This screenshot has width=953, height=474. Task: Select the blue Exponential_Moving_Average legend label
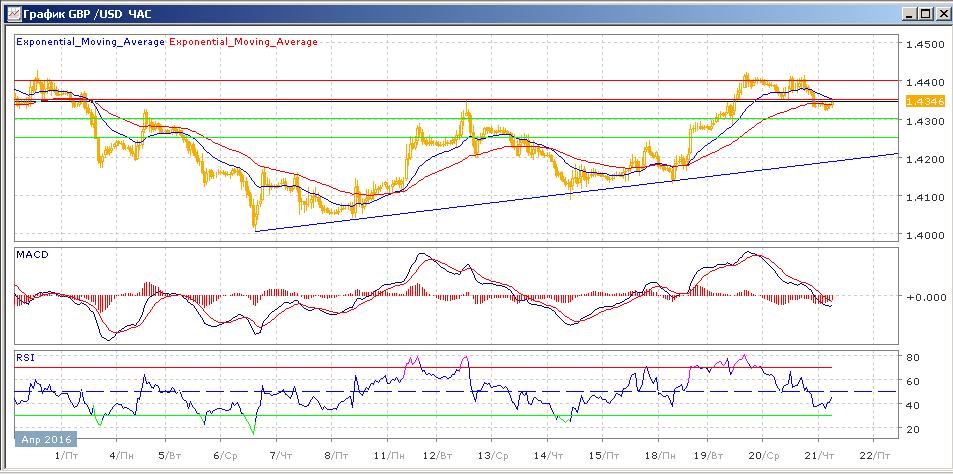pyautogui.click(x=90, y=42)
